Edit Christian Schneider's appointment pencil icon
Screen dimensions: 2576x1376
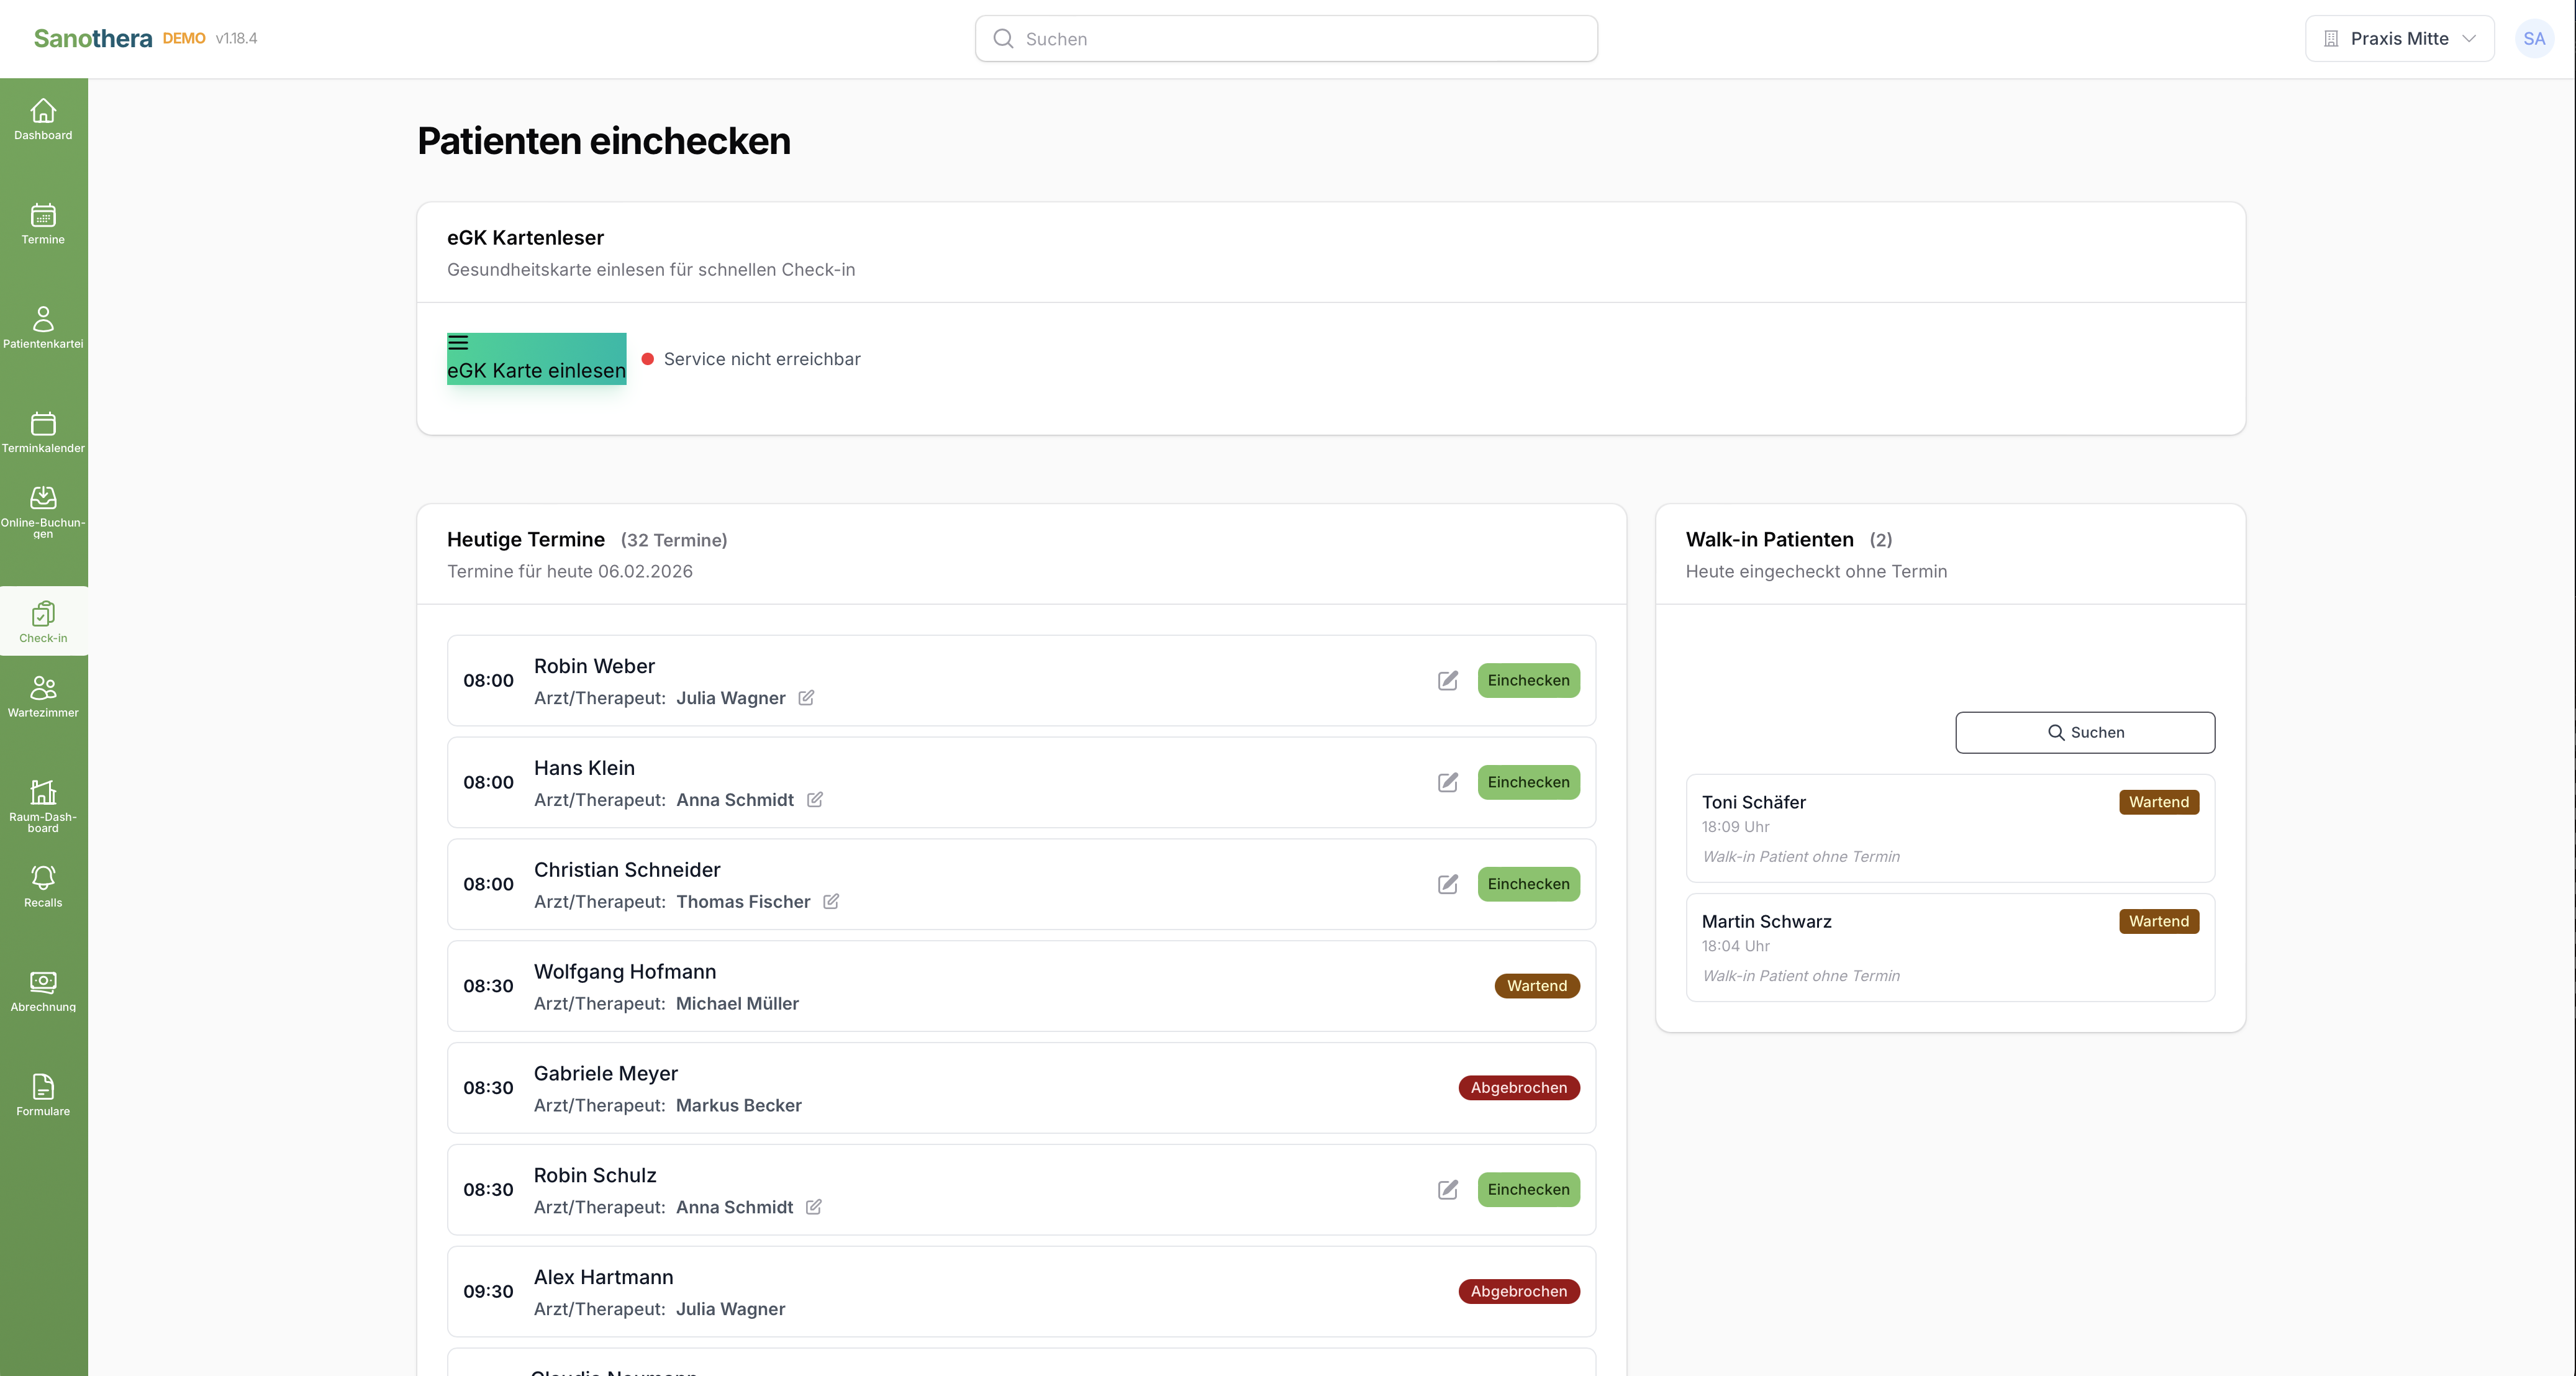[x=1448, y=884]
